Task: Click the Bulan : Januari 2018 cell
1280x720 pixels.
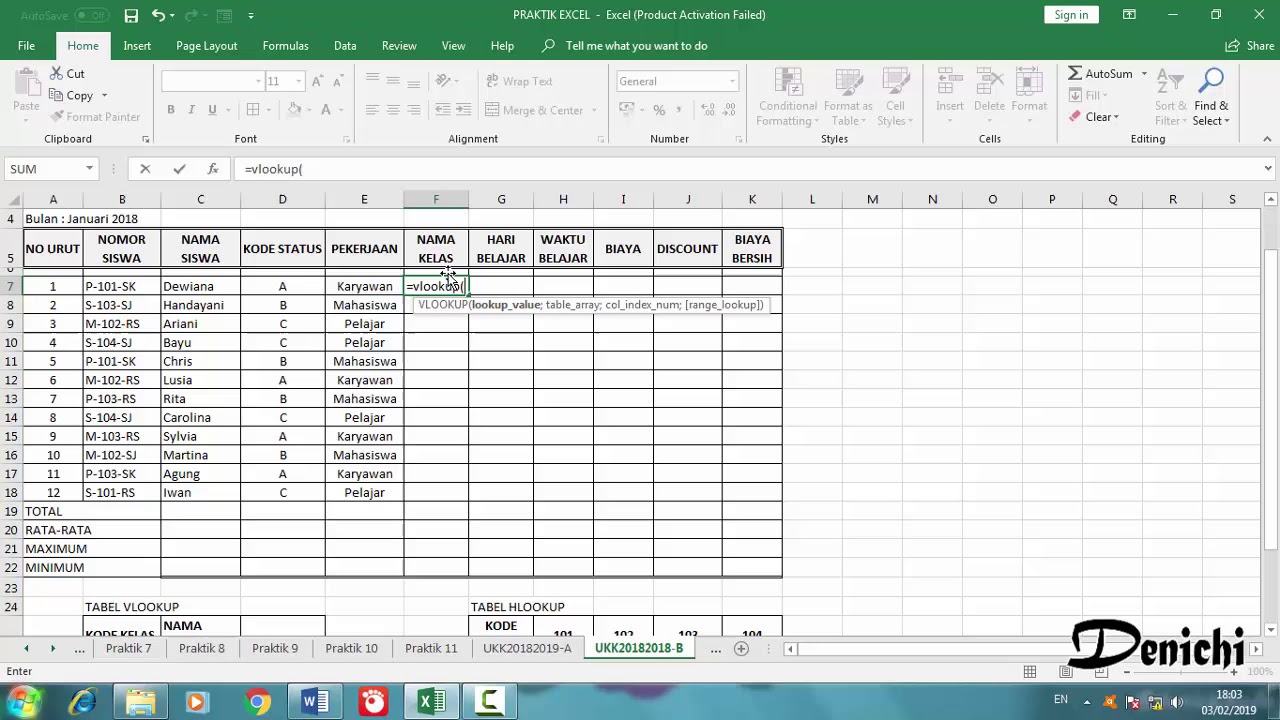Action: click(82, 219)
